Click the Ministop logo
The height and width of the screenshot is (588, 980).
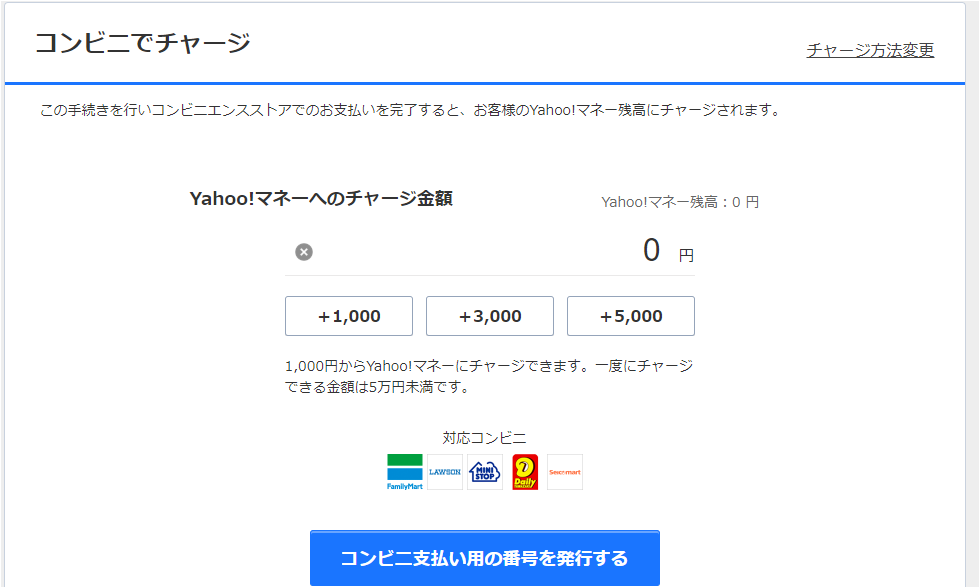485,472
